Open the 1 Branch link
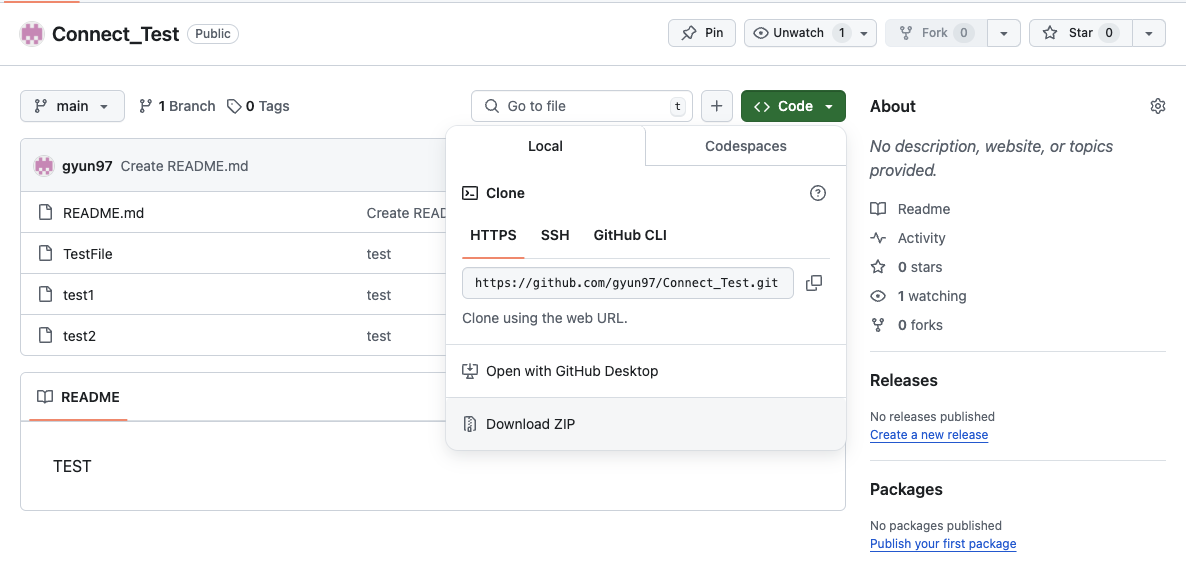 [x=178, y=106]
